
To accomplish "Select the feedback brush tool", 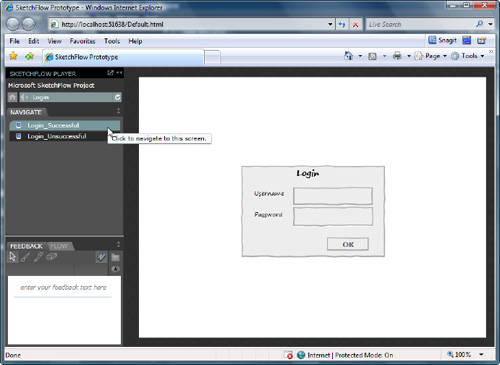I will pos(25,257).
